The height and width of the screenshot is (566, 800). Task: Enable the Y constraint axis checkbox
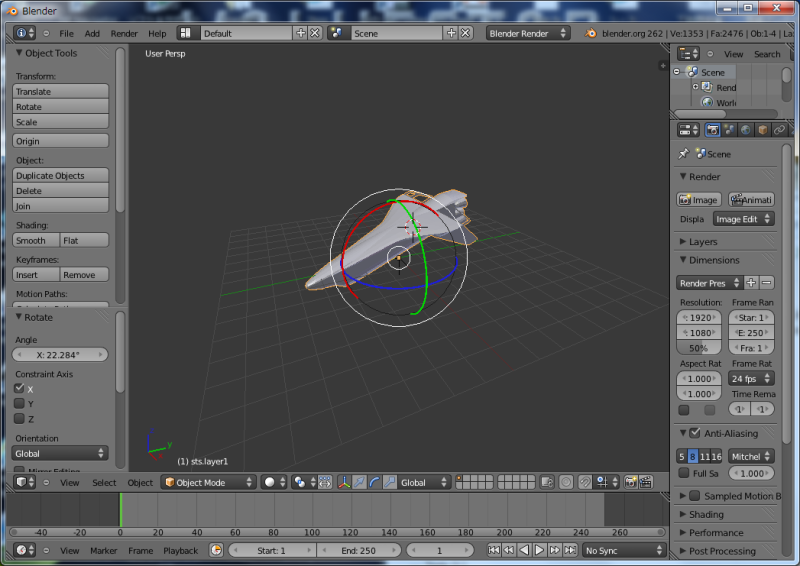(x=19, y=403)
